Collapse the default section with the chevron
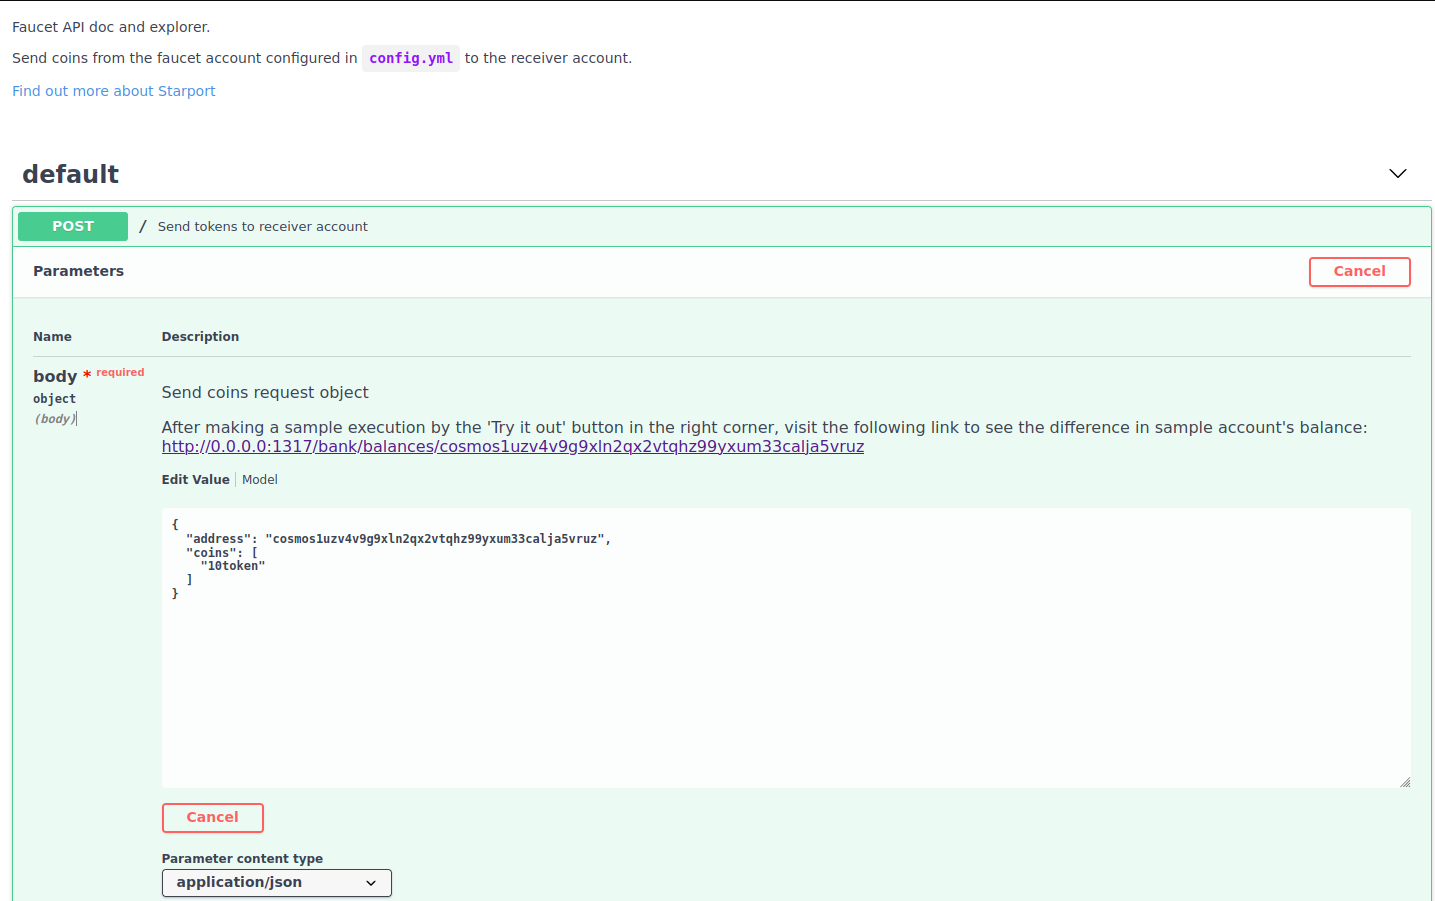The image size is (1435, 901). click(x=1397, y=174)
